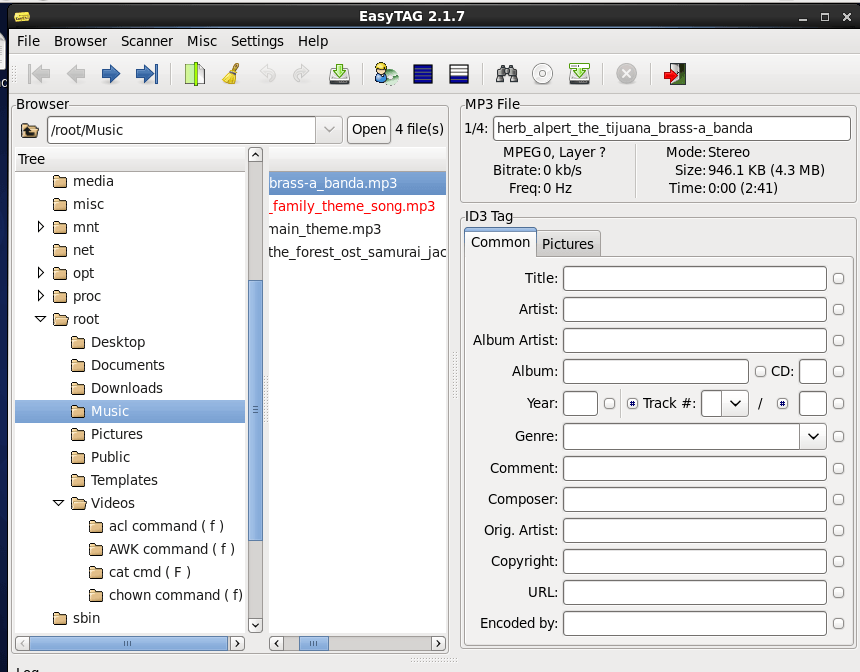The image size is (860, 672).
Task: Click file list horizontal scrollbar thumb
Action: click(313, 643)
